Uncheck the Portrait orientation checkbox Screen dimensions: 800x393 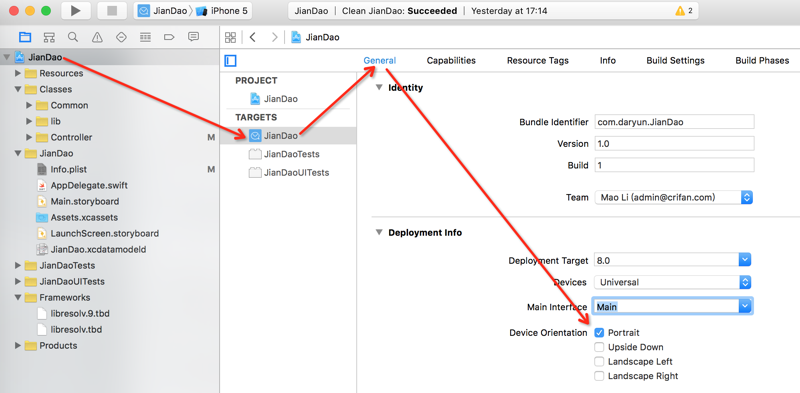click(599, 333)
